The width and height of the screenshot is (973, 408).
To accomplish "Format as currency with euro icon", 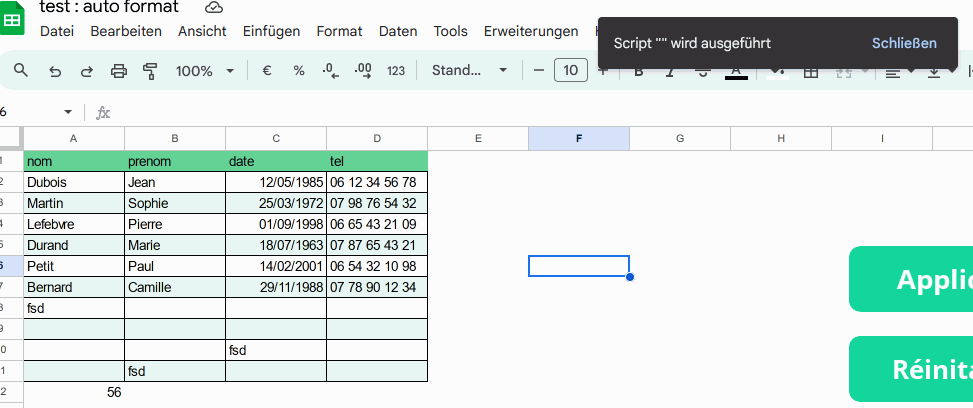I will [x=267, y=71].
